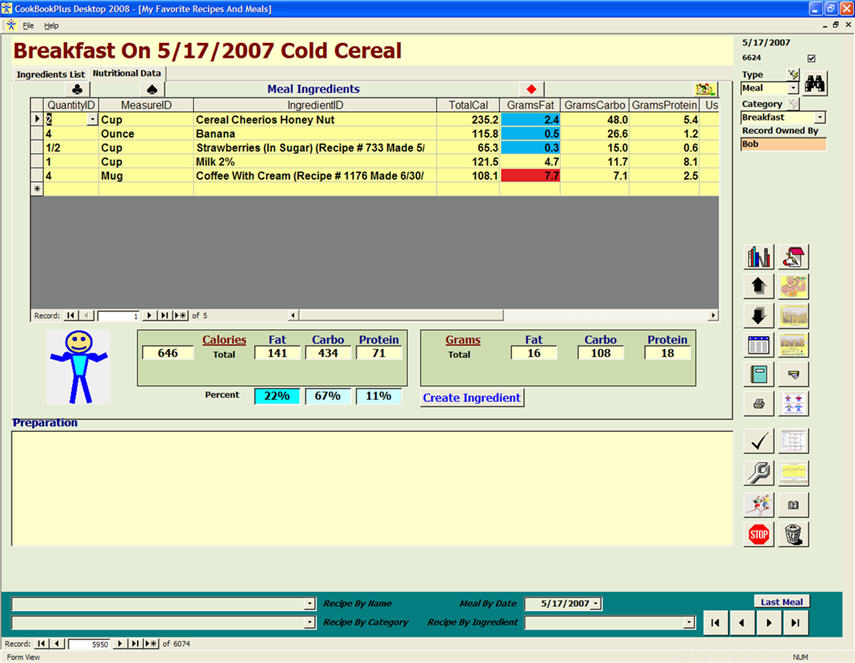
Task: Click the black up arrow icon
Action: (759, 287)
